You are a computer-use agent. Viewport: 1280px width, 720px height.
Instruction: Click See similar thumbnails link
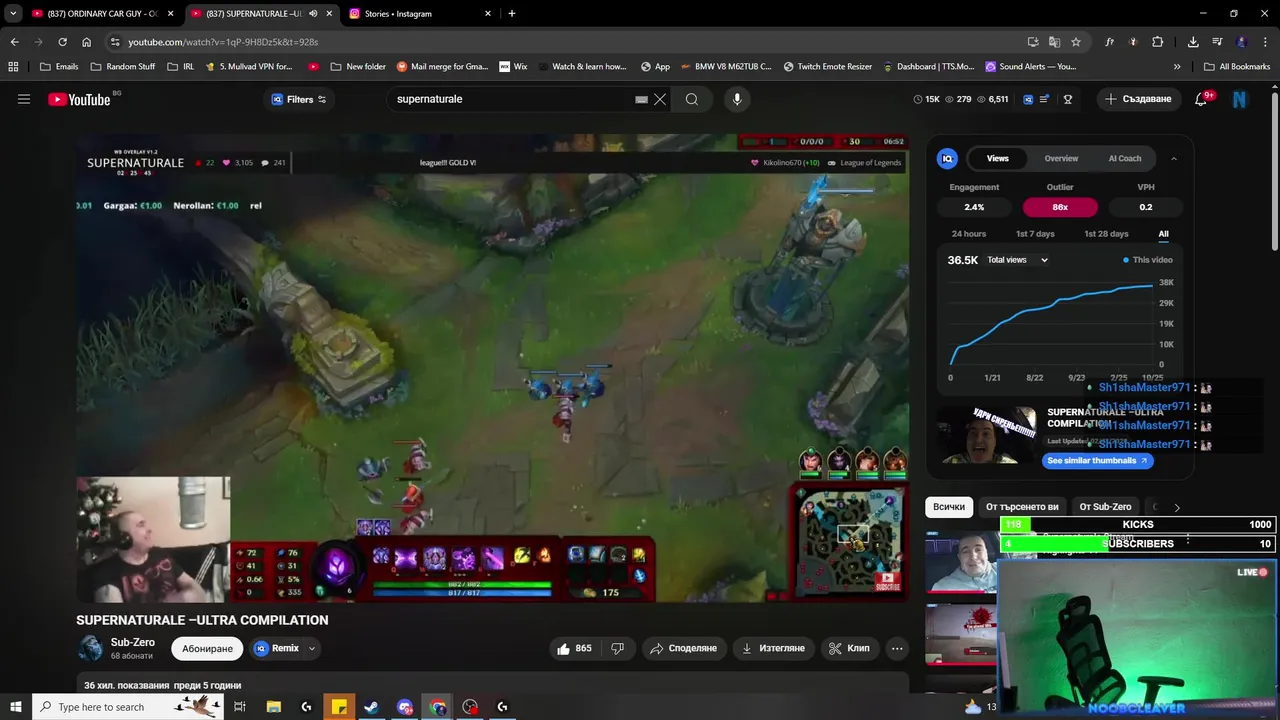pyautogui.click(x=1097, y=461)
